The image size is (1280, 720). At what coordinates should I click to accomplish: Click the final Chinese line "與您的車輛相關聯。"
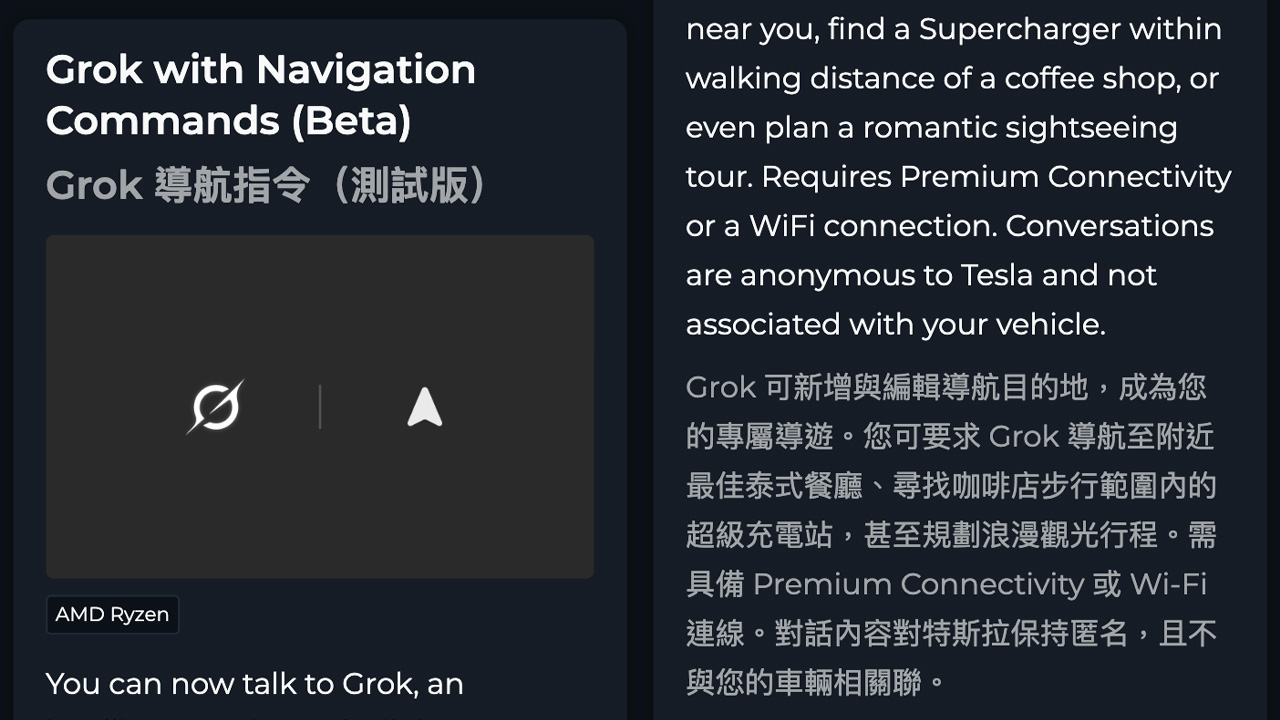click(815, 682)
